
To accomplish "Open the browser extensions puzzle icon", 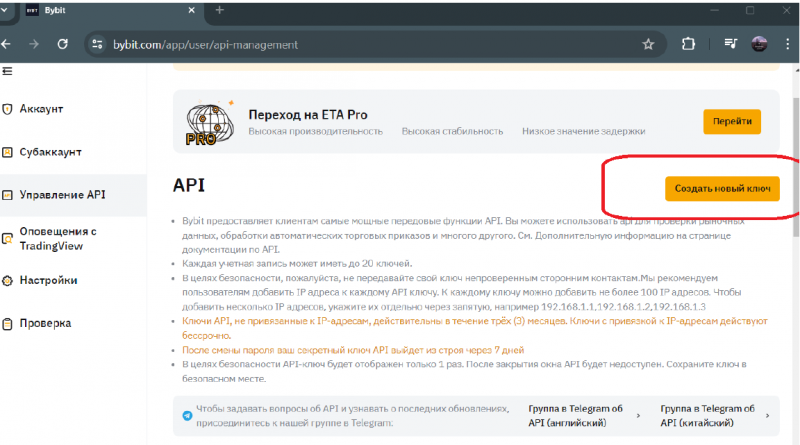I will point(688,44).
